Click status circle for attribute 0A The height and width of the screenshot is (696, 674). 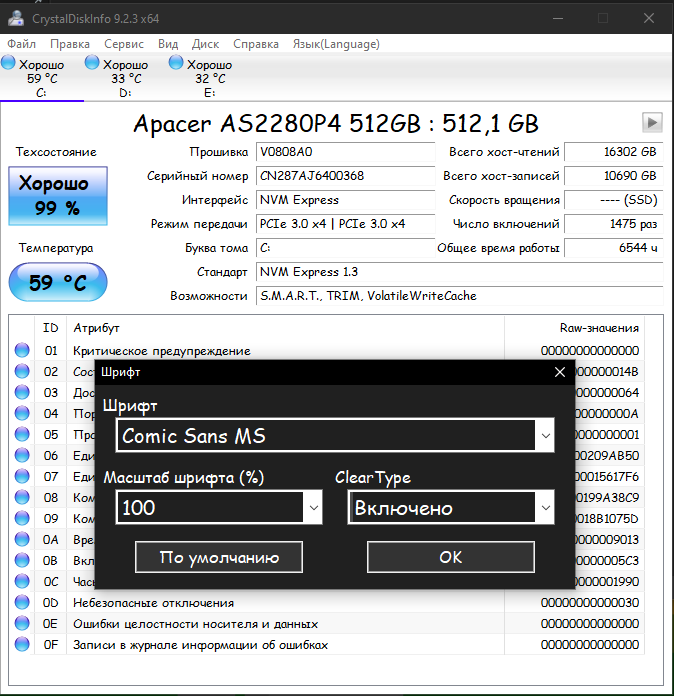point(22,539)
